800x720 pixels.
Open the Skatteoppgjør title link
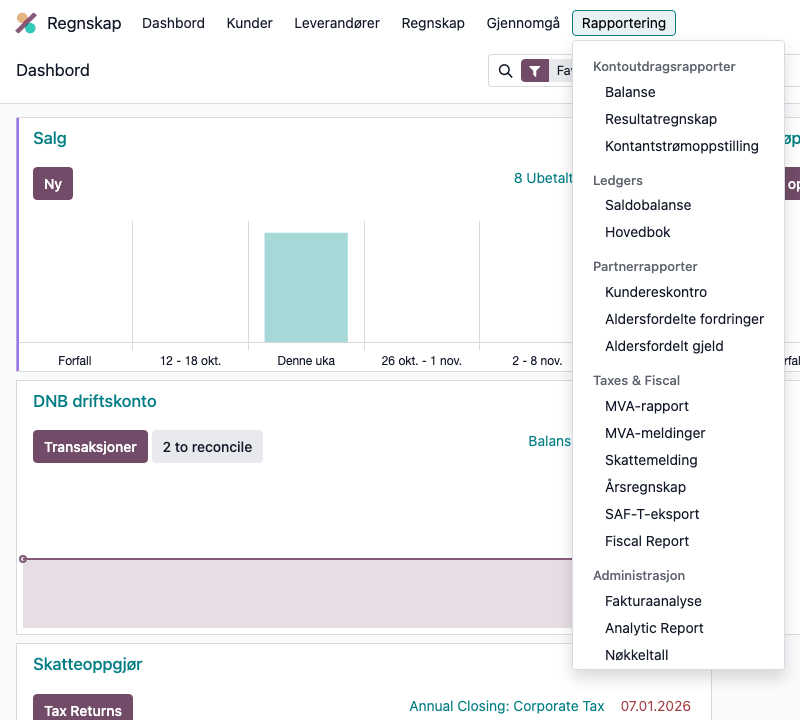(x=88, y=664)
